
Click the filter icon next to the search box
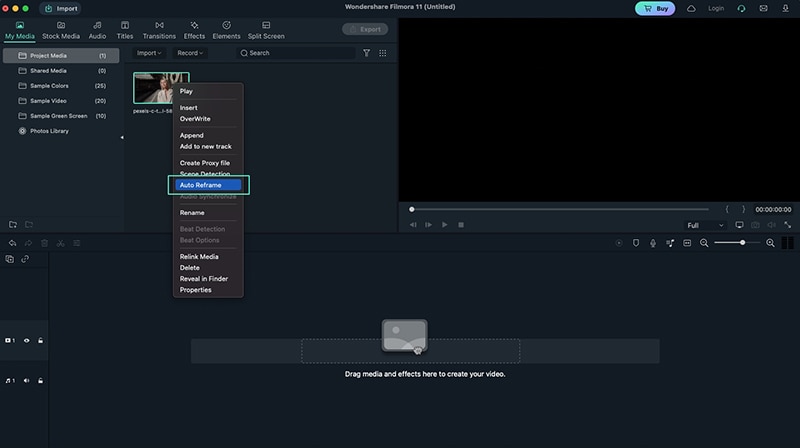366,53
